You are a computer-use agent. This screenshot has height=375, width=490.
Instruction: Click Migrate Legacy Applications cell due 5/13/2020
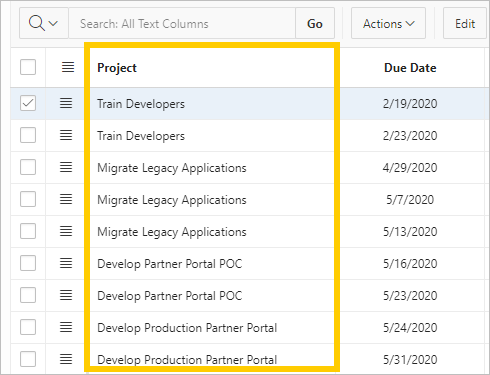point(212,232)
